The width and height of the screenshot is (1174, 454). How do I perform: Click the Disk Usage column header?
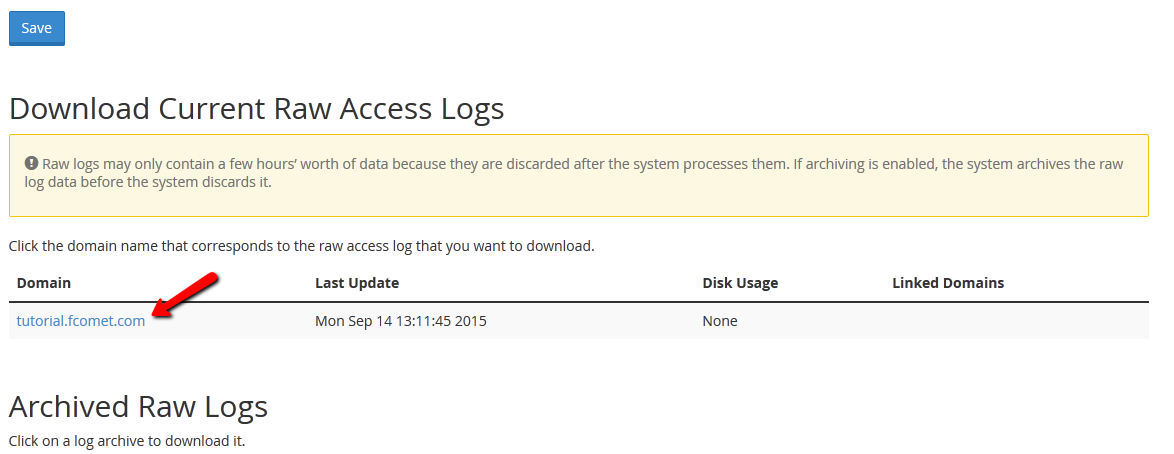tap(740, 283)
